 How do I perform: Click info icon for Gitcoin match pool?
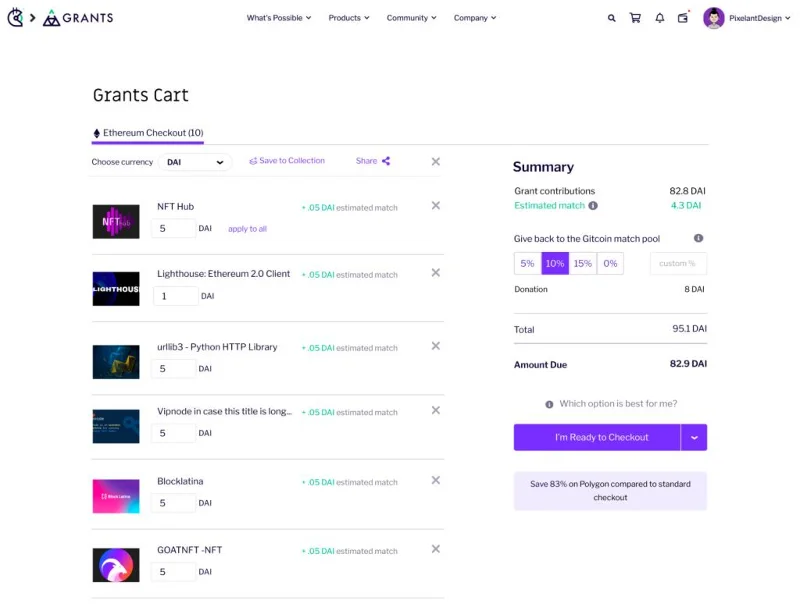point(698,238)
